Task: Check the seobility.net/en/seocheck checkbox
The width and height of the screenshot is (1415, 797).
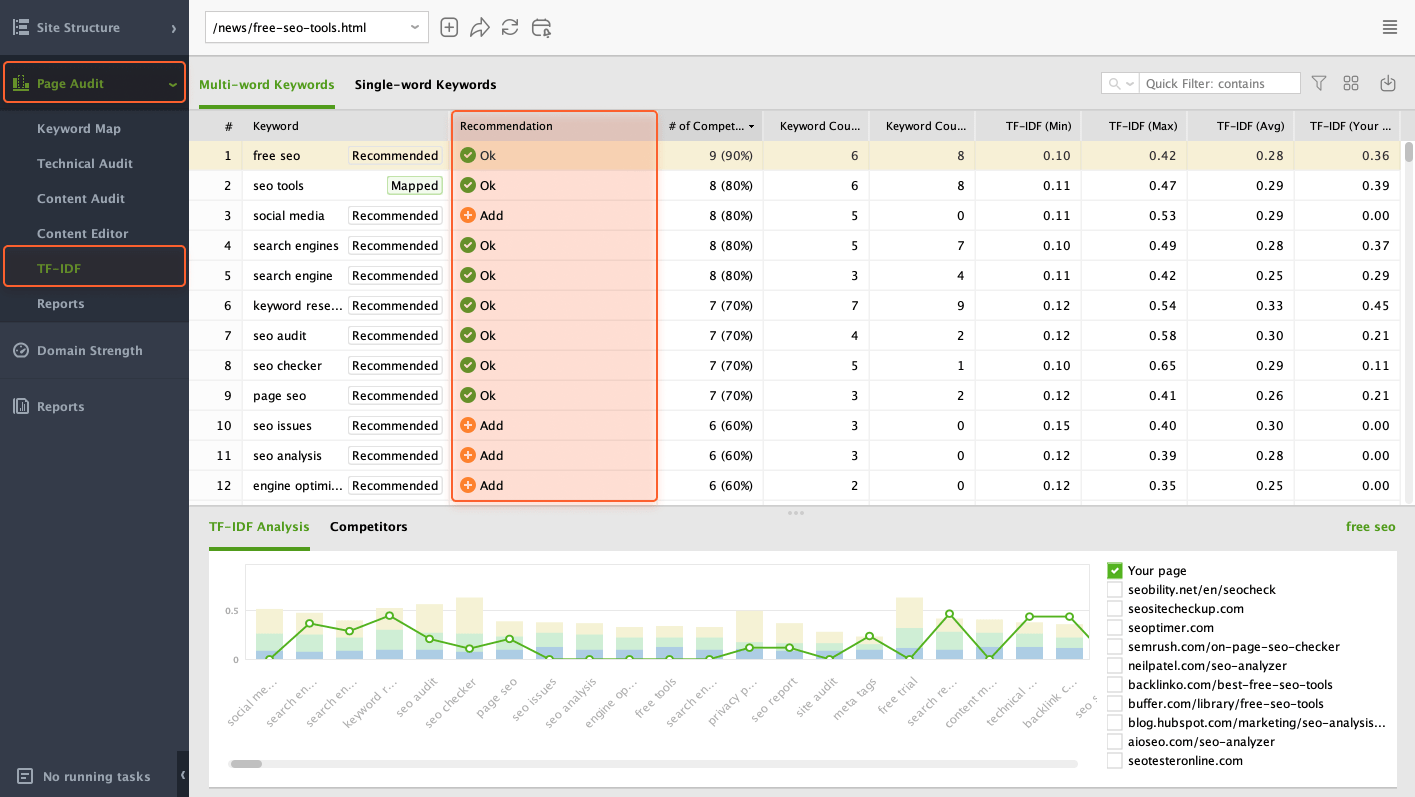Action: [1115, 590]
